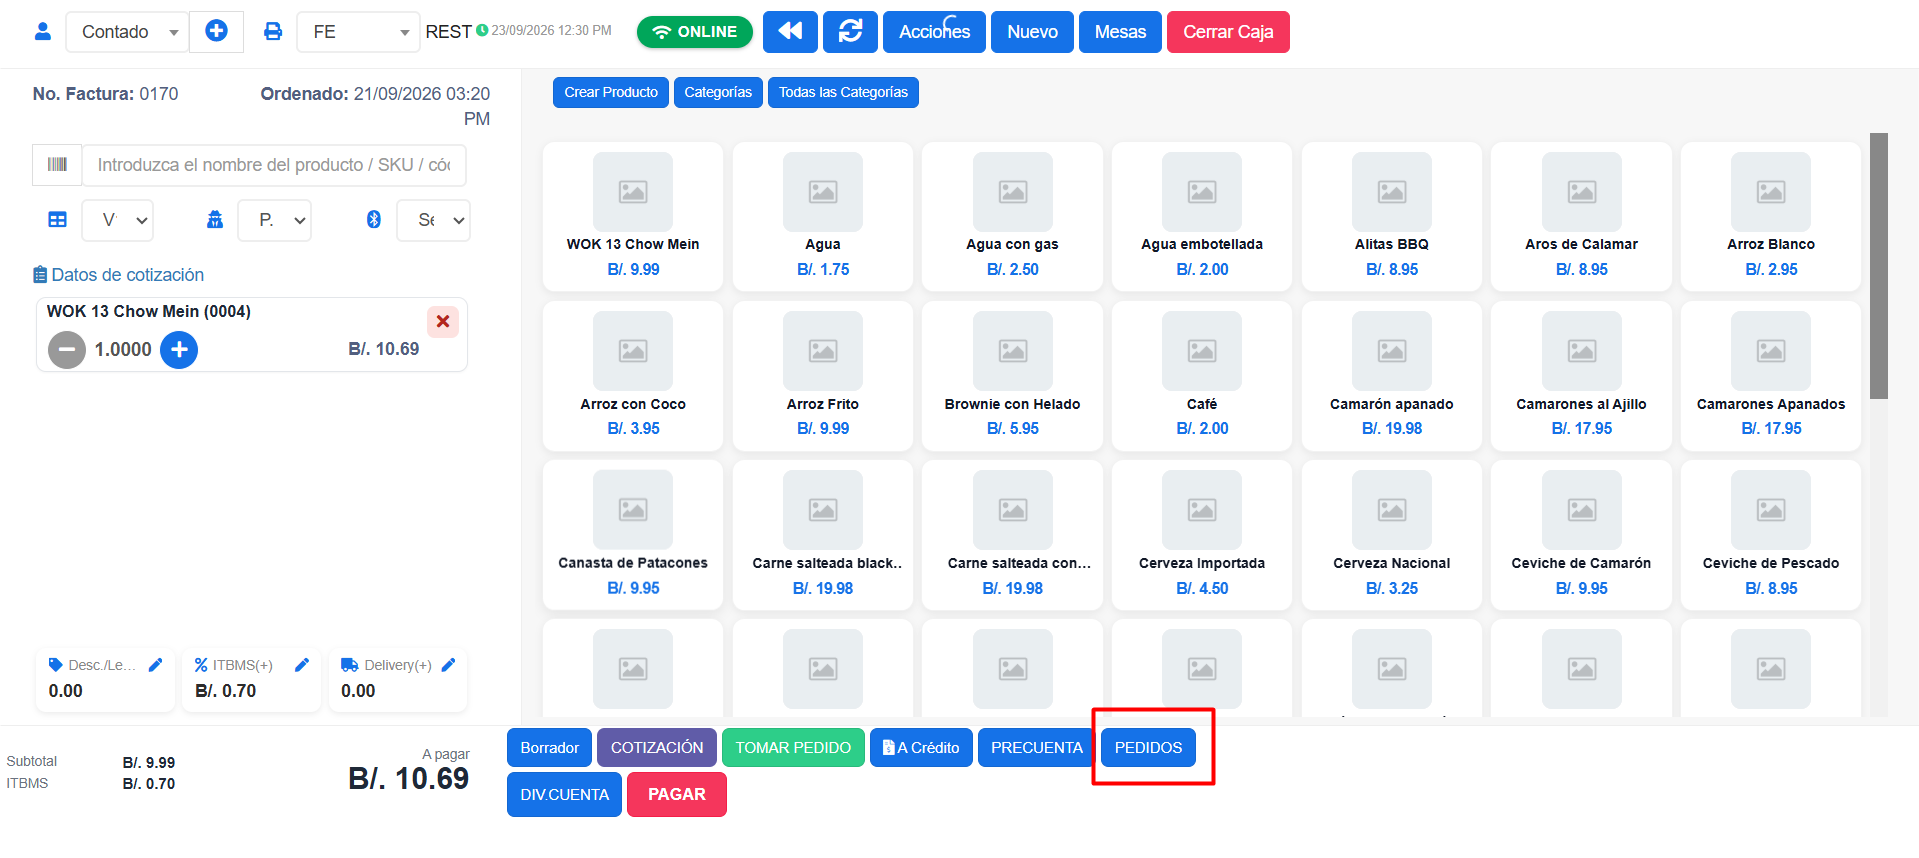Viewport: 1919px width, 858px height.
Task: Click the A Crédito button
Action: pos(921,747)
